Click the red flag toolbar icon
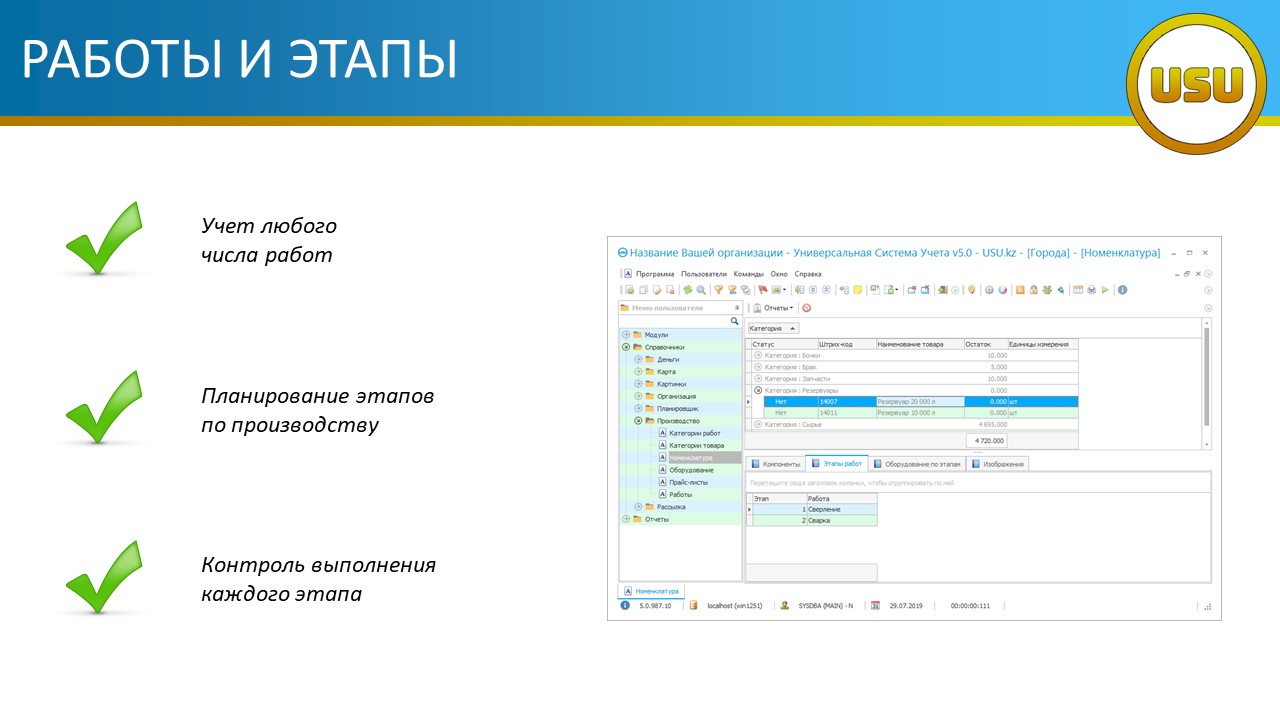This screenshot has width=1280, height=720. tap(762, 290)
